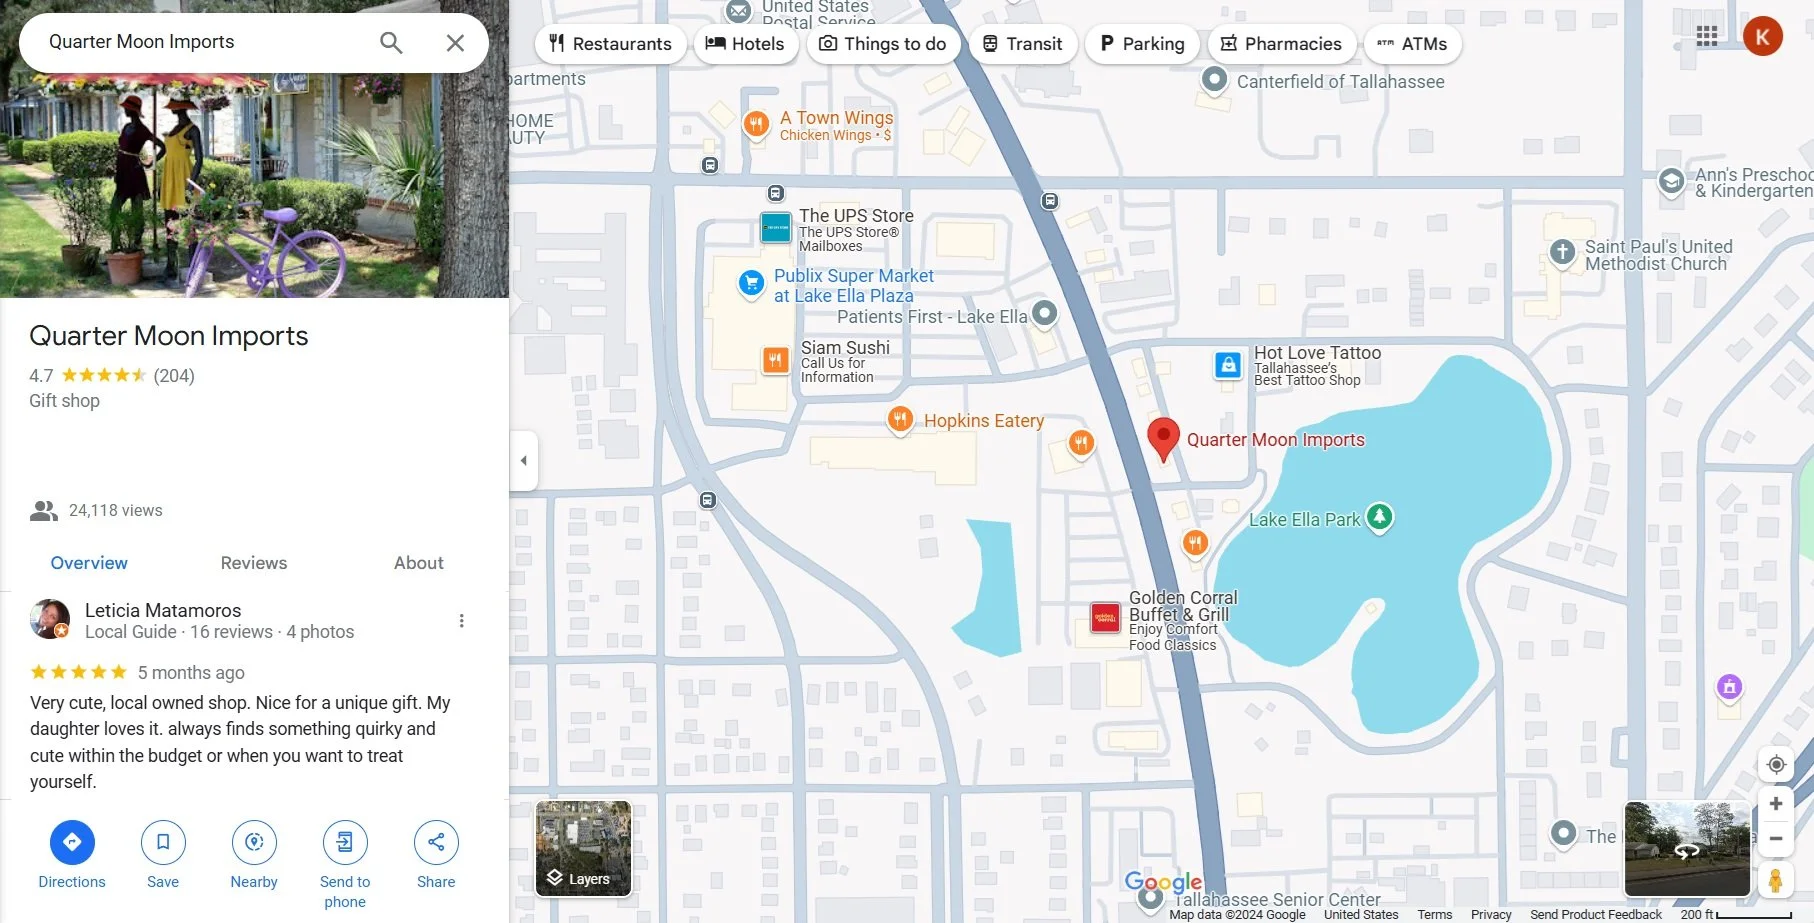This screenshot has height=923, width=1814.
Task: Click the 200 ft map scale
Action: click(x=1736, y=915)
